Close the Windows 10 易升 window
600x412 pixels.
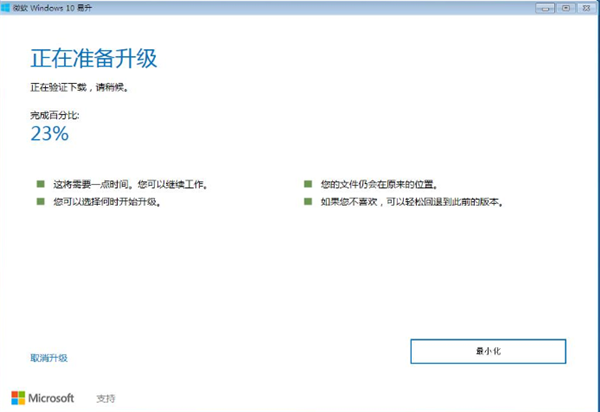[x=586, y=7]
